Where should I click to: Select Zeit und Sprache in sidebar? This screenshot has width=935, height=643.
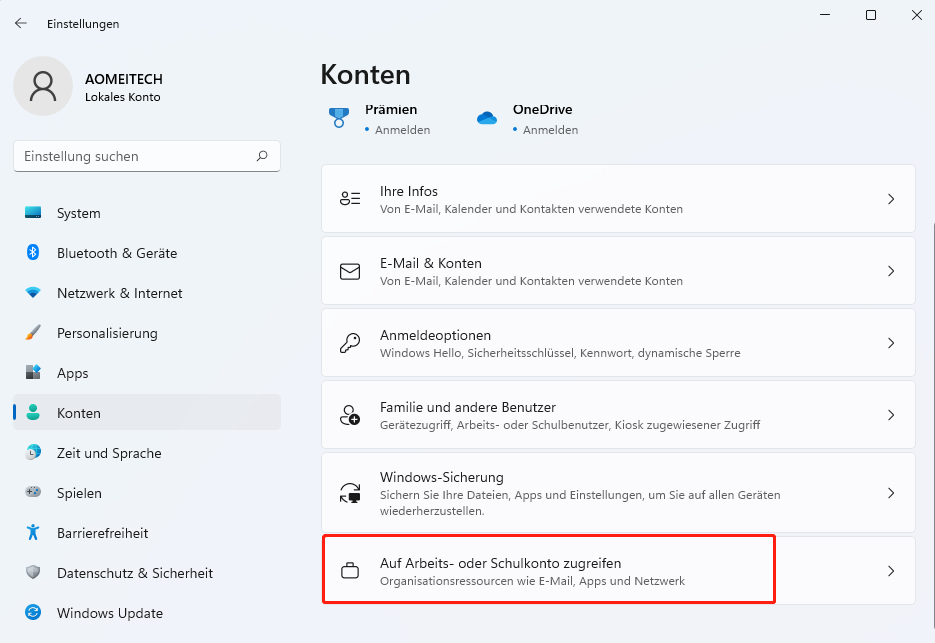tap(108, 453)
